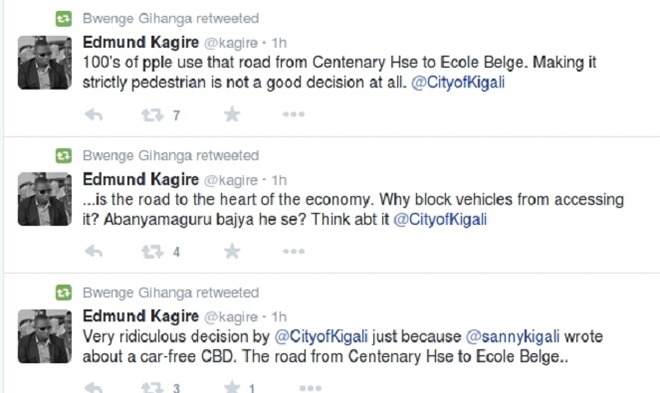Reply to the 'Very ridiculous decision' tweet
Image resolution: width=660 pixels, height=393 pixels.
click(93, 388)
